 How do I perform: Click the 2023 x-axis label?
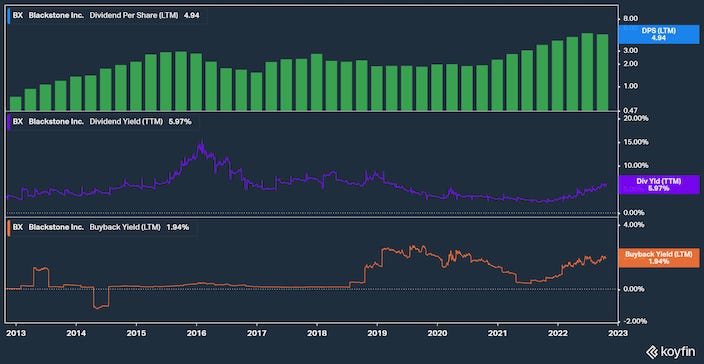pyautogui.click(x=618, y=333)
